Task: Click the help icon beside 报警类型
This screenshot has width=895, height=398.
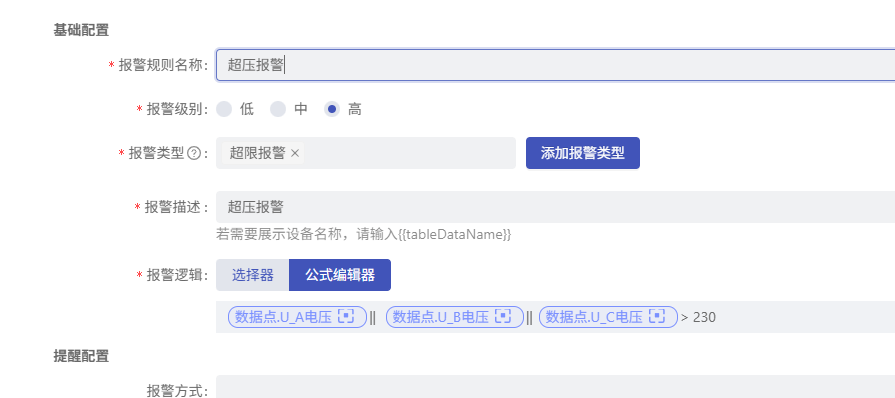Action: (194, 154)
